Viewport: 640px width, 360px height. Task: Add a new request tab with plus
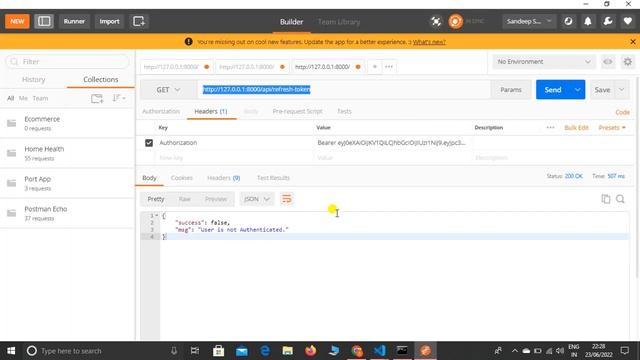coord(374,67)
